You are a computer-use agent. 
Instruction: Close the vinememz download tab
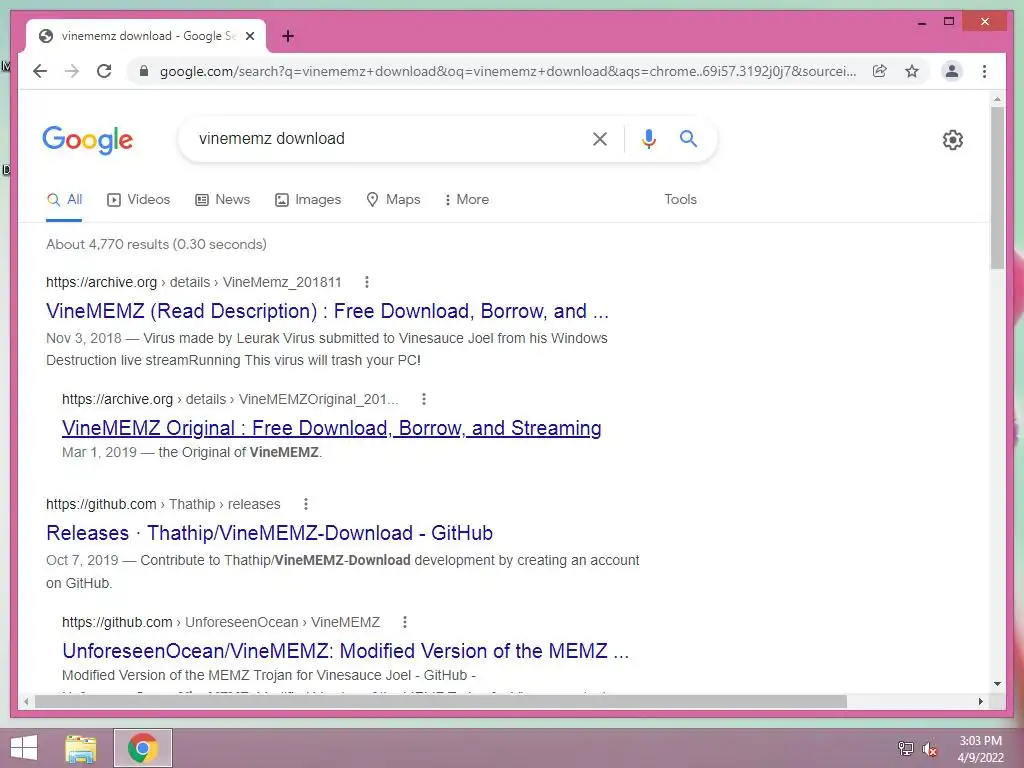250,36
